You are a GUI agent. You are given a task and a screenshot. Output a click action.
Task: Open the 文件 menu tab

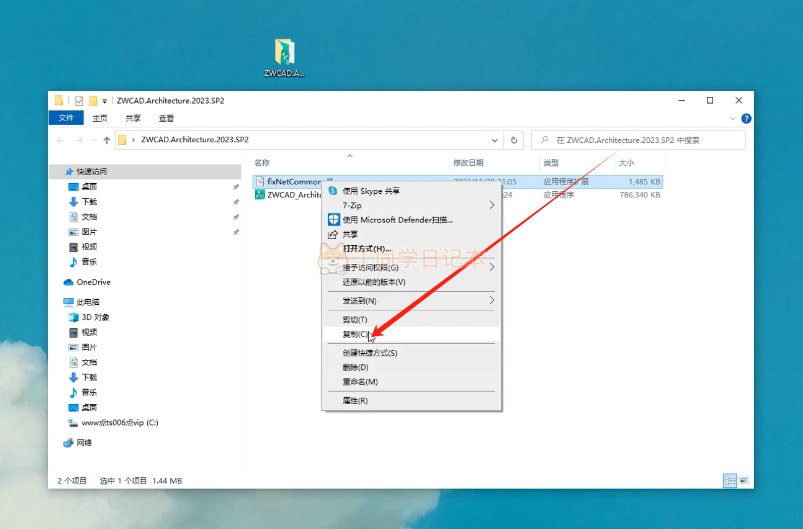tap(66, 118)
